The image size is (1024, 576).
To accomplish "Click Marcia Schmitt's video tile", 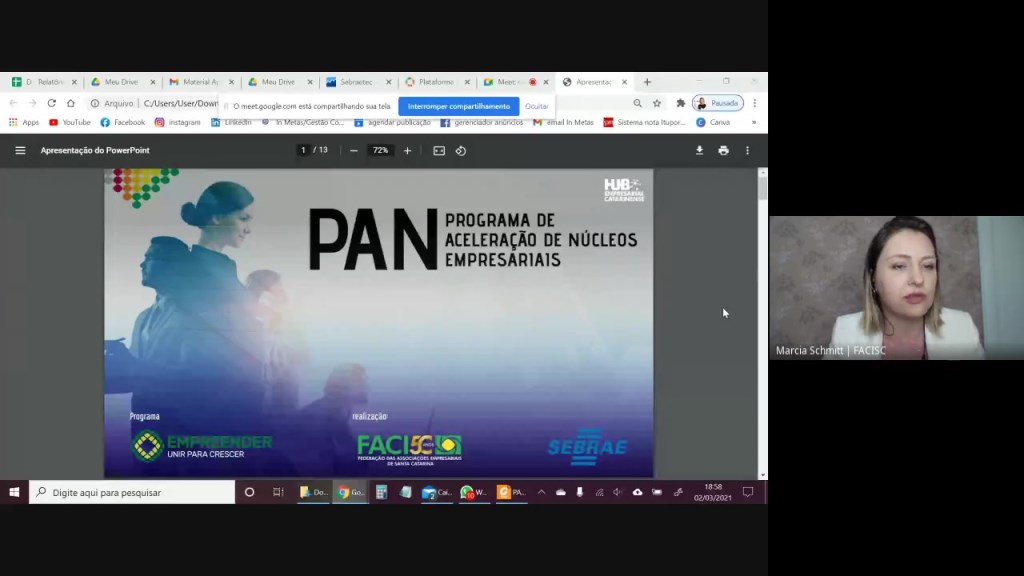I will point(896,288).
